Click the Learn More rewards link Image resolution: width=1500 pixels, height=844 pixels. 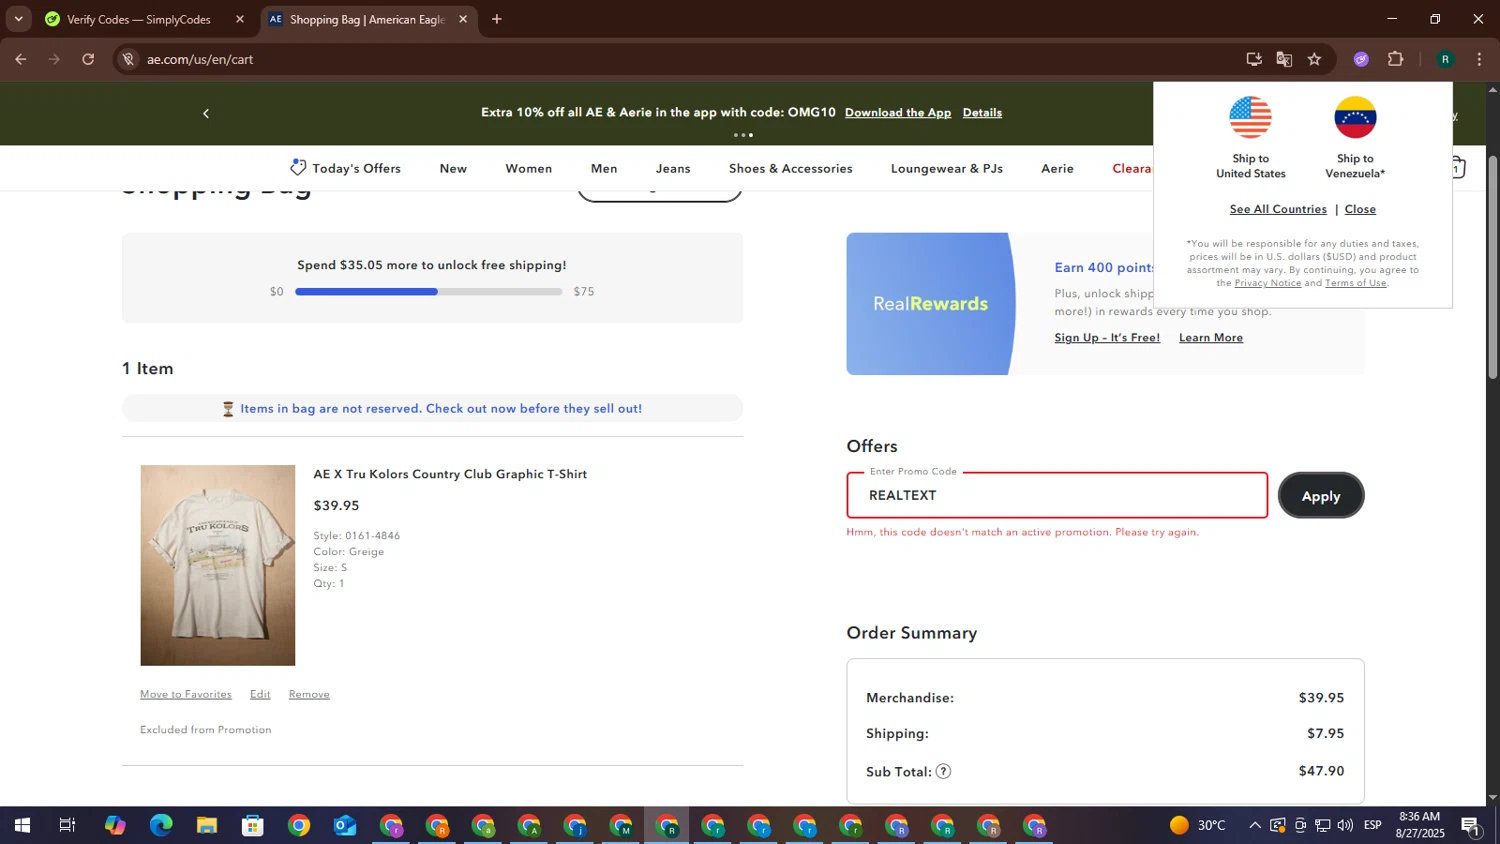1211,338
